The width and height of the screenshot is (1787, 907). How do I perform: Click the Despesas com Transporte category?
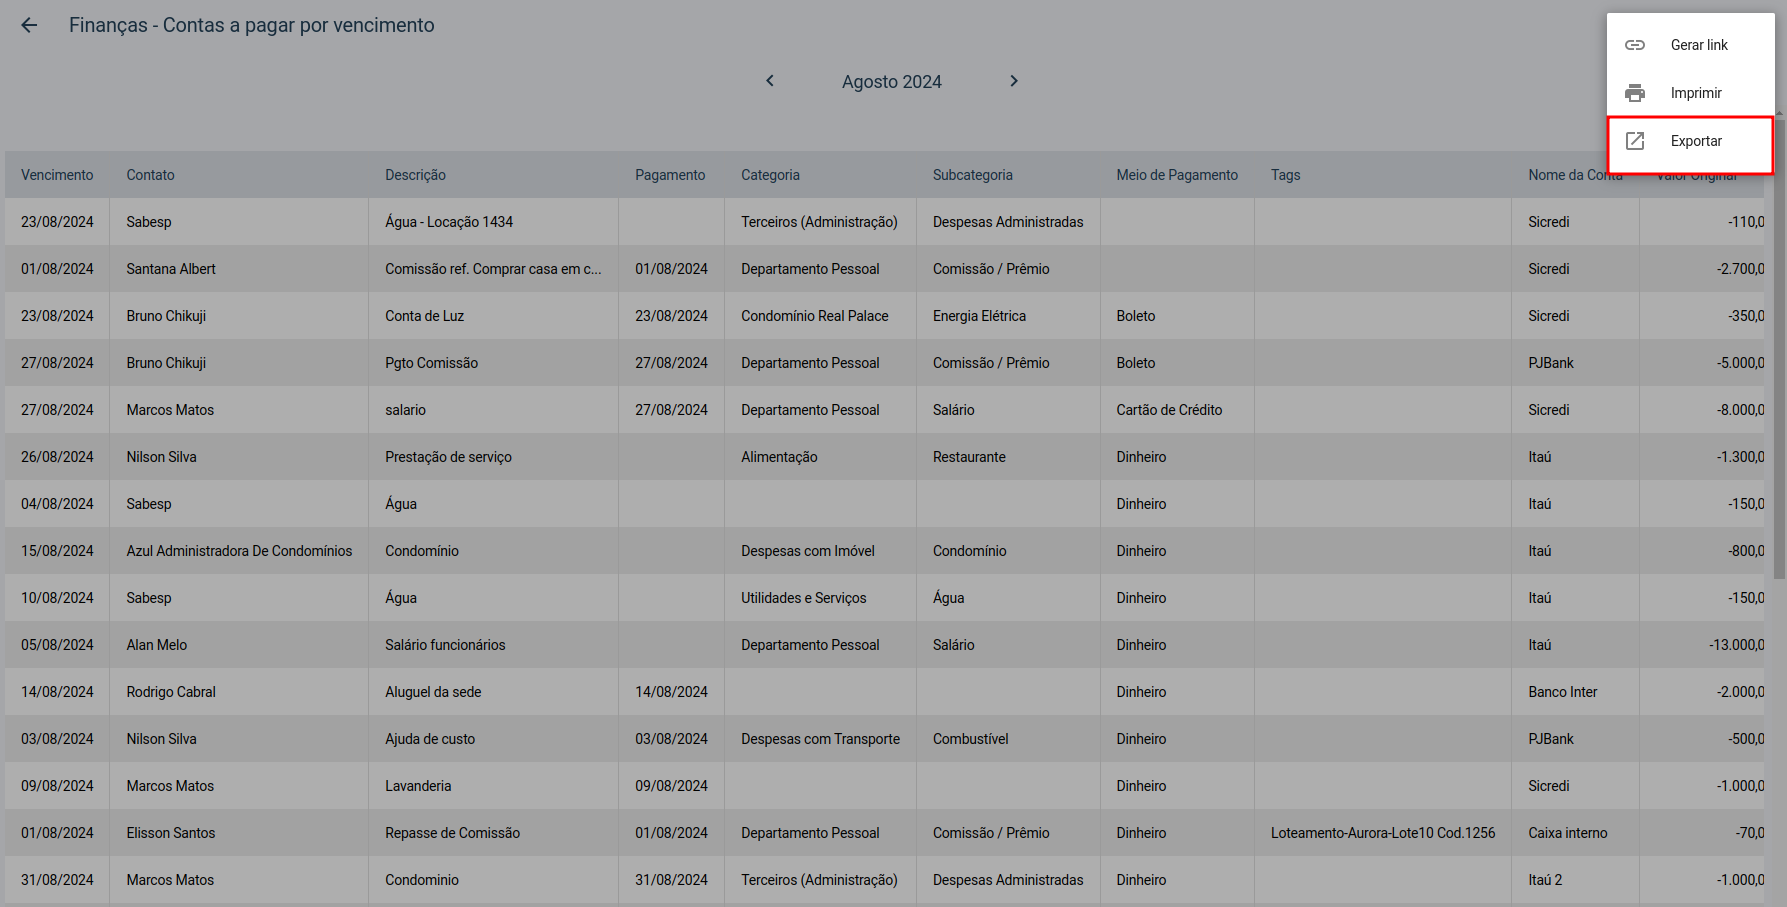820,739
